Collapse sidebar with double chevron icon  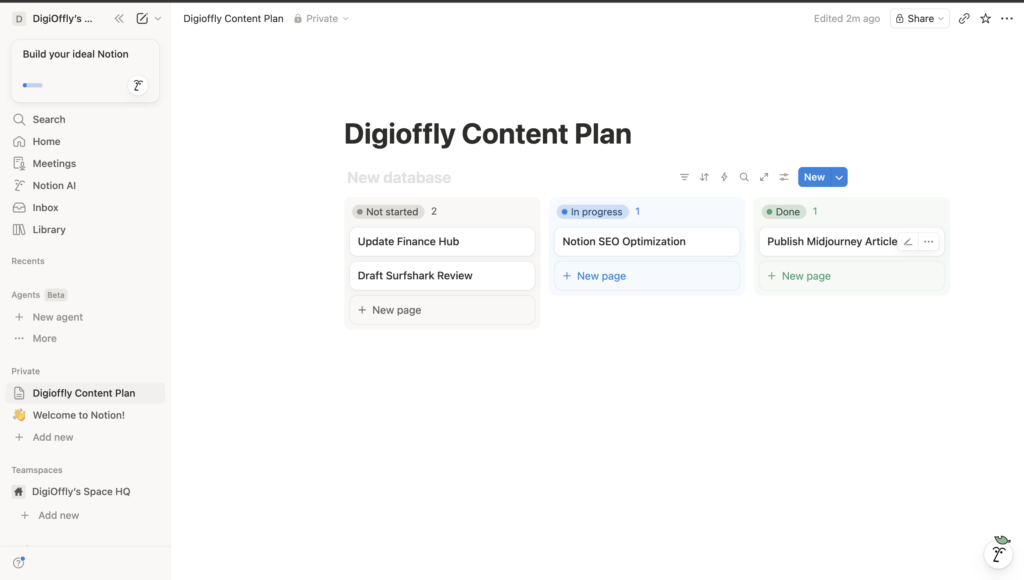pos(119,18)
